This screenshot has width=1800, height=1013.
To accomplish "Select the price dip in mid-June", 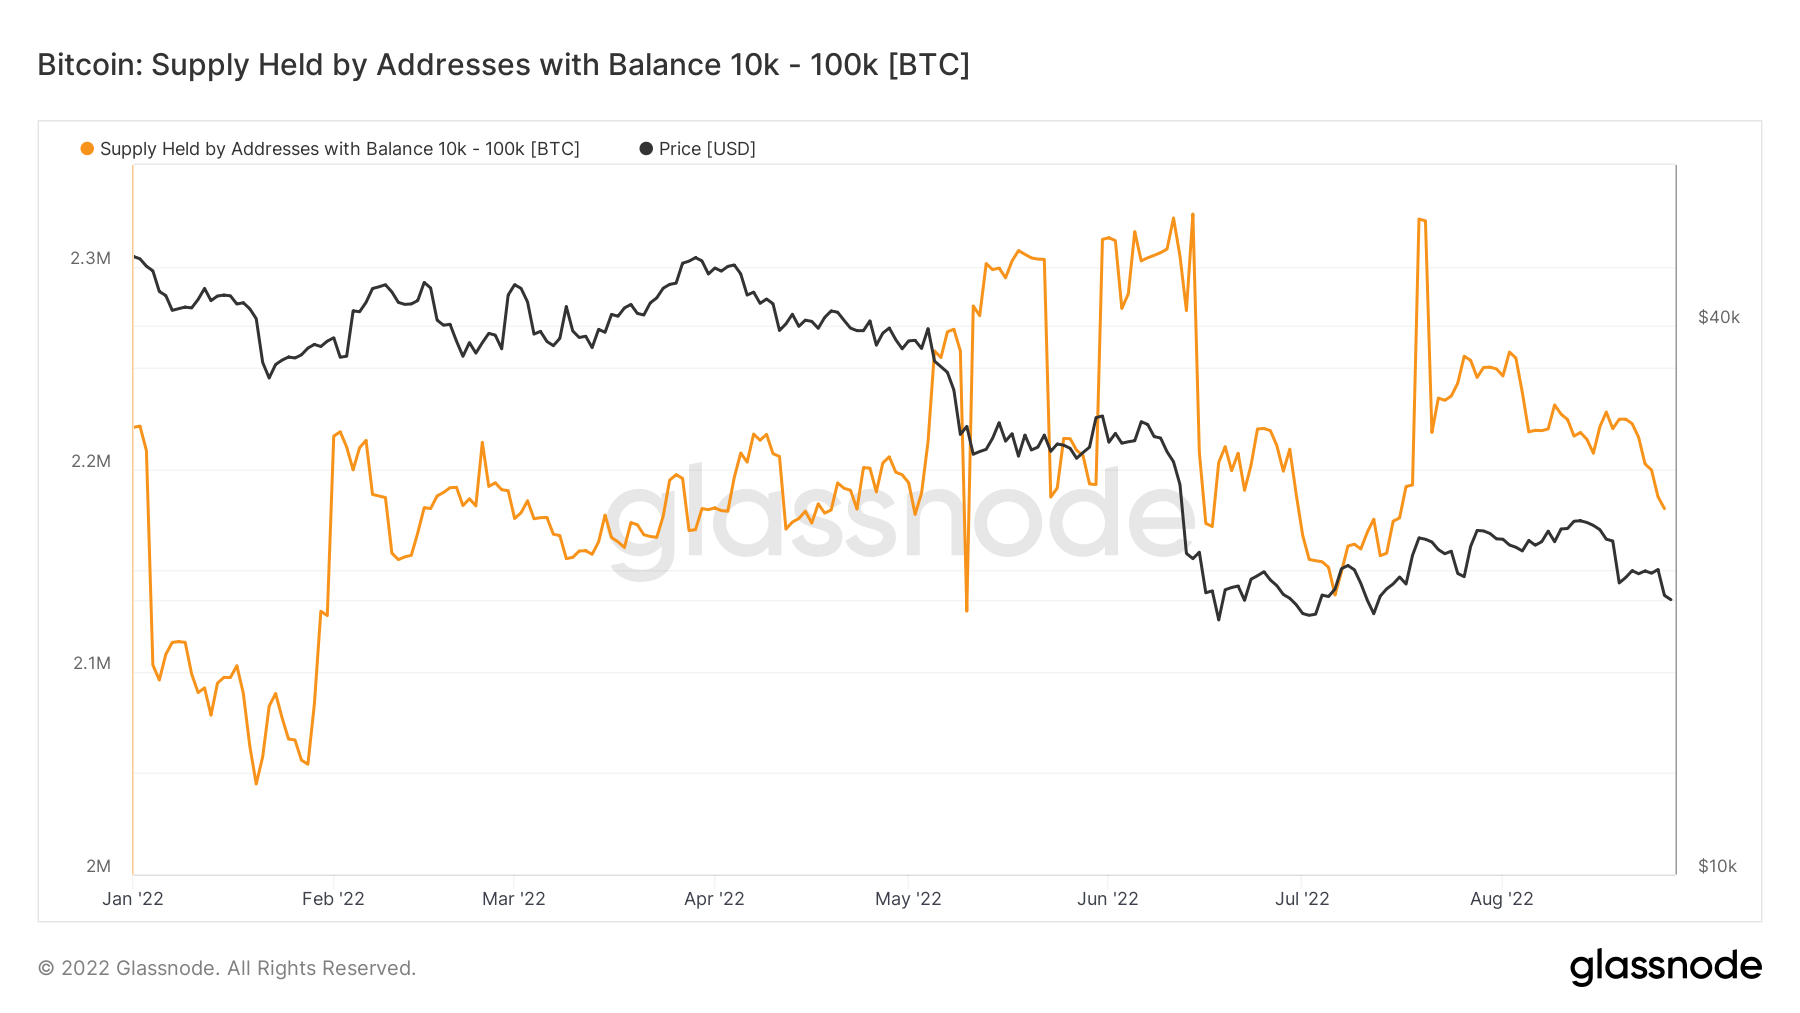I will coord(1220,620).
